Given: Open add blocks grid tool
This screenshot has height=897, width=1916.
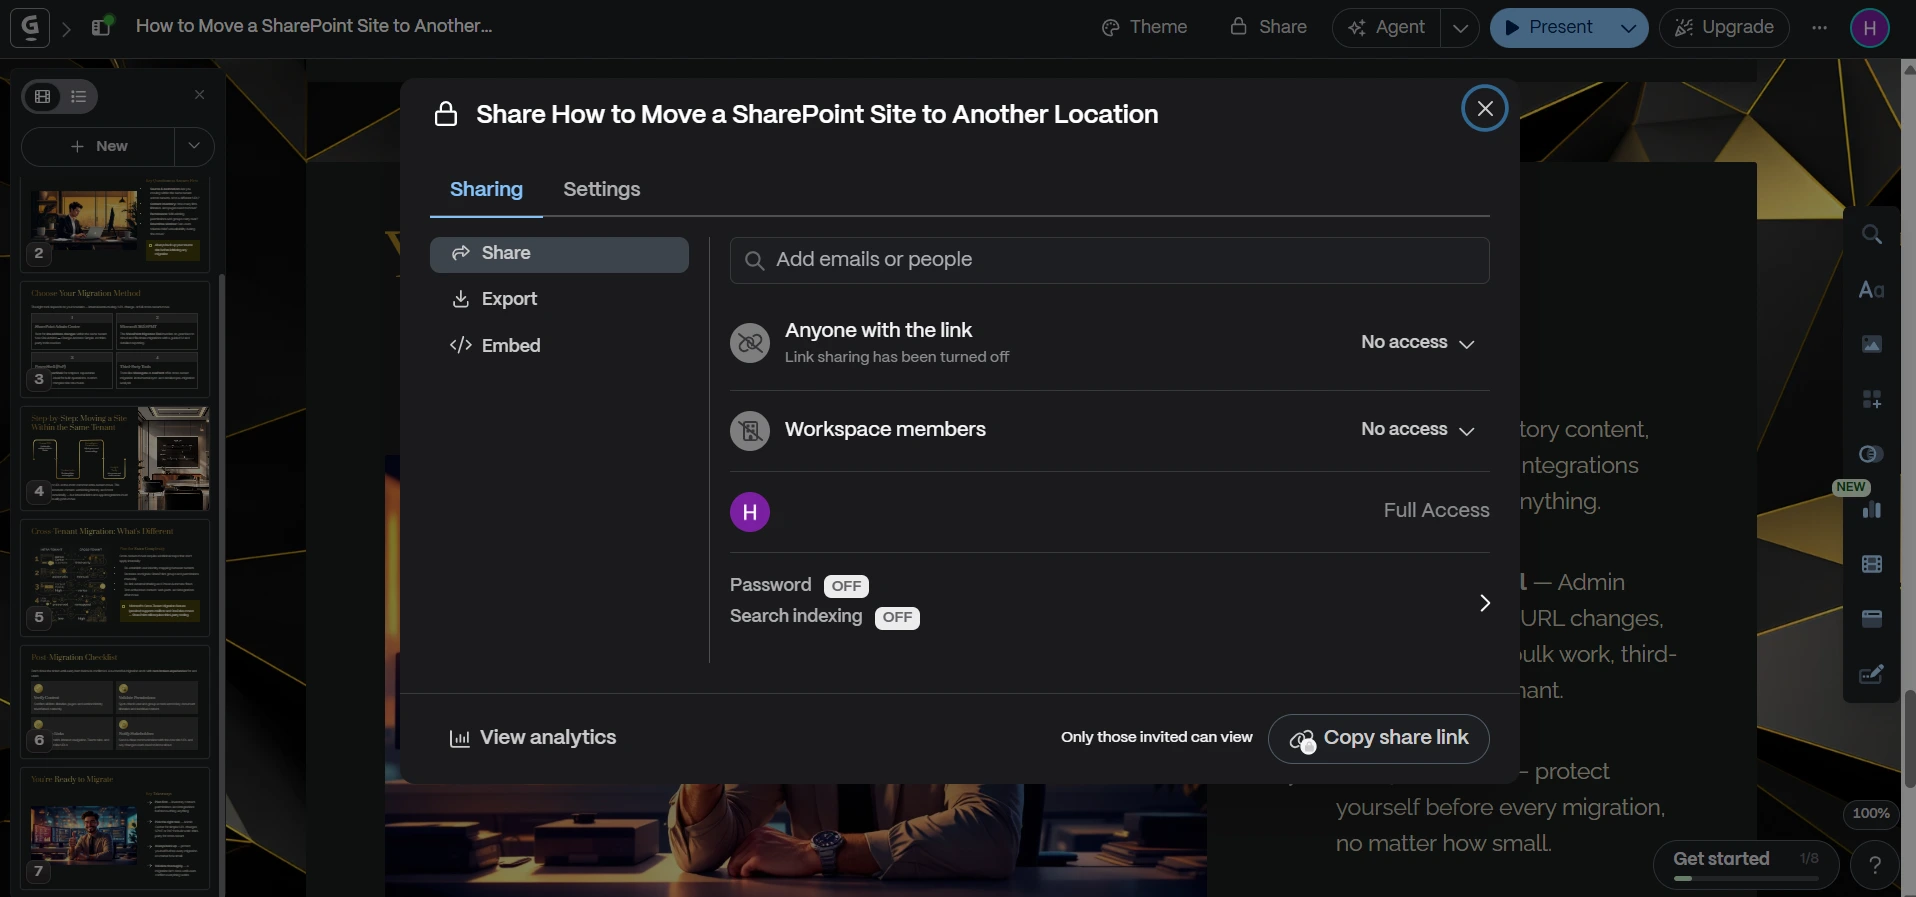Looking at the screenshot, I should (x=1872, y=400).
